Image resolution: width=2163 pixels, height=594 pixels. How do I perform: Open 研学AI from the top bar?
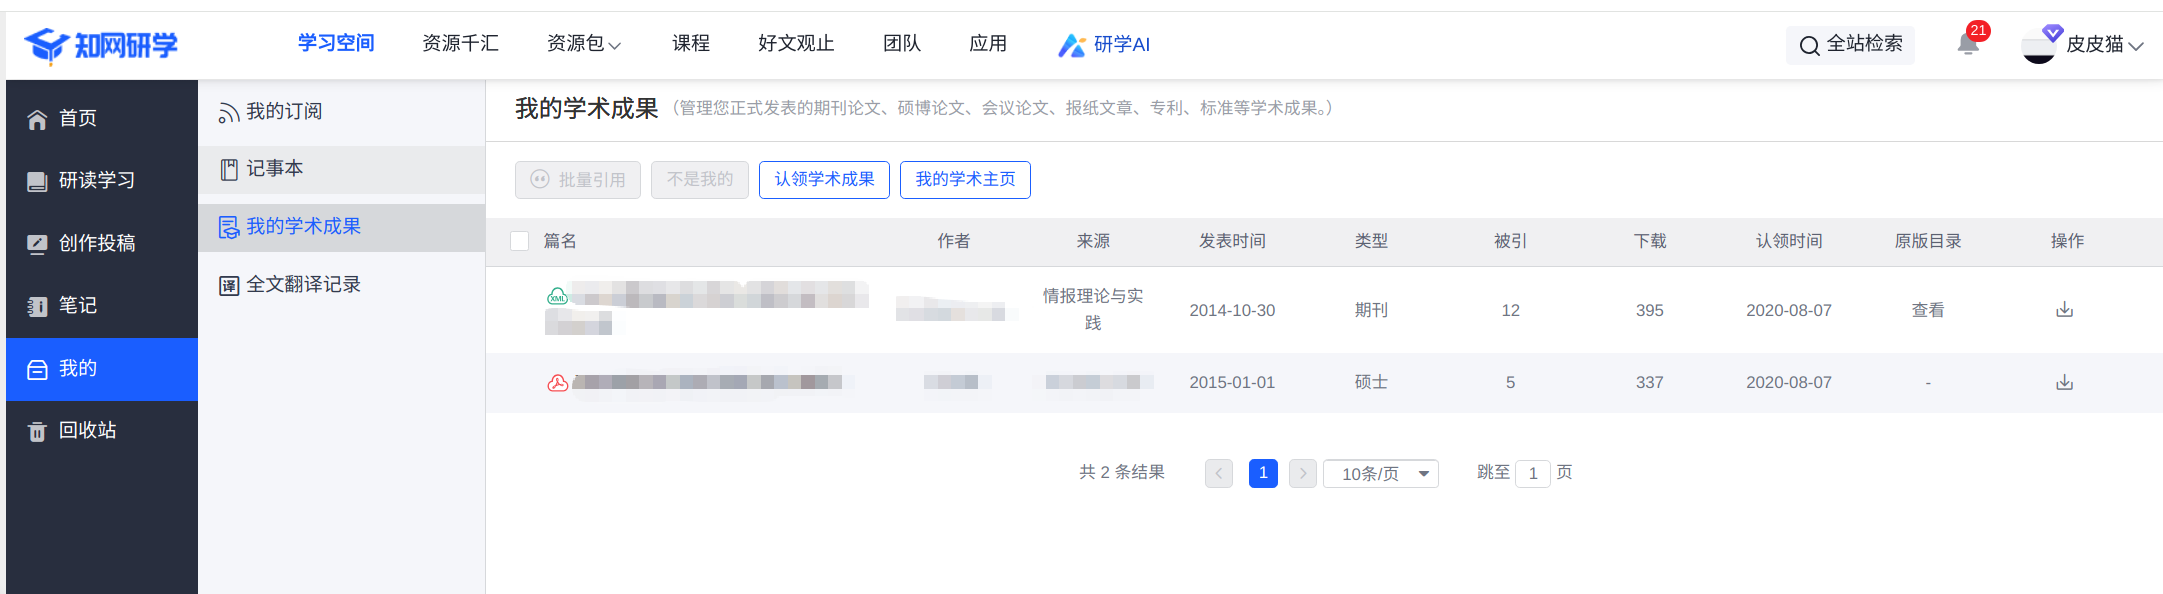point(1105,44)
